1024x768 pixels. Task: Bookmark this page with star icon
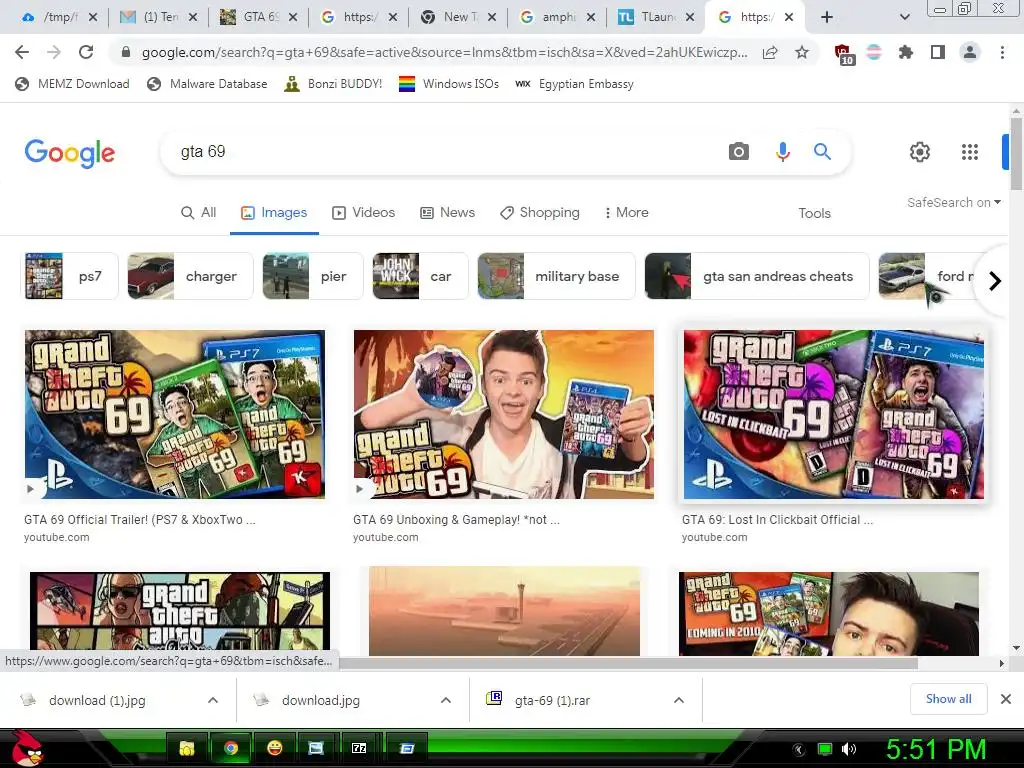802,52
